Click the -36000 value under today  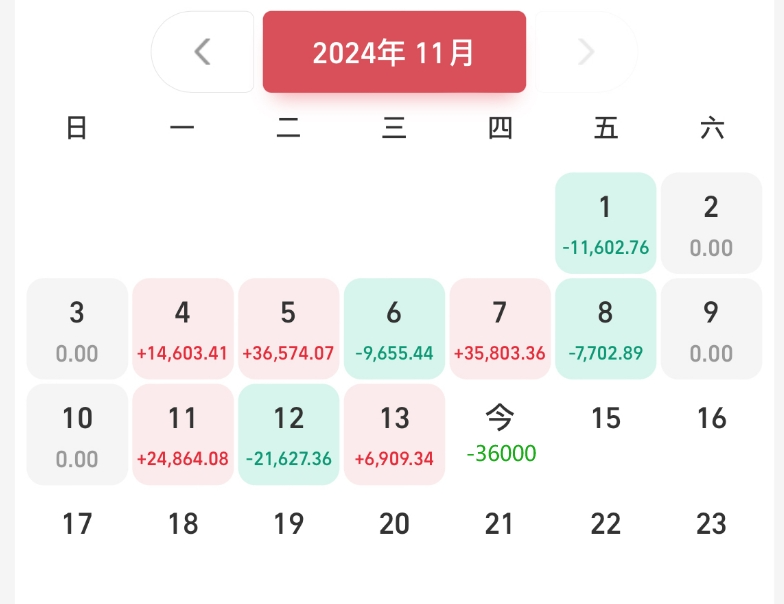point(501,454)
